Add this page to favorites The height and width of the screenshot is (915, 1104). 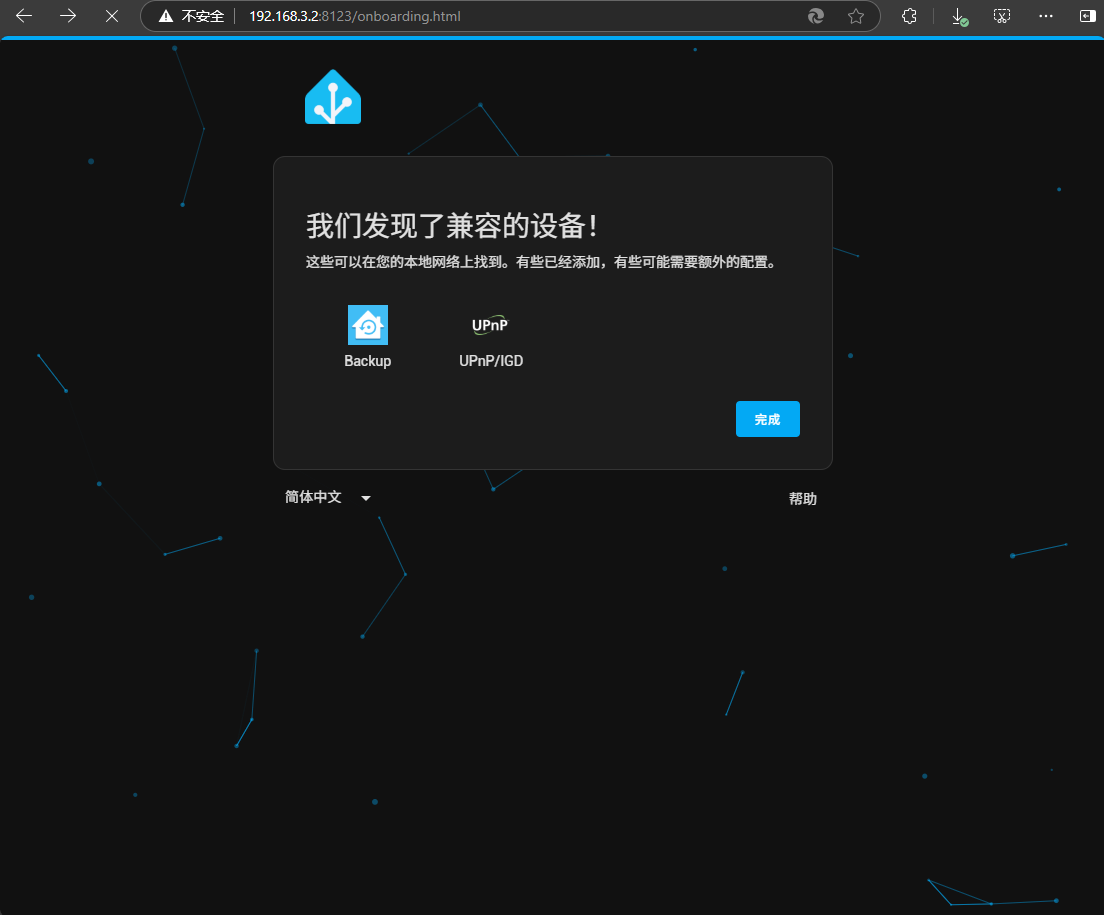(x=855, y=16)
